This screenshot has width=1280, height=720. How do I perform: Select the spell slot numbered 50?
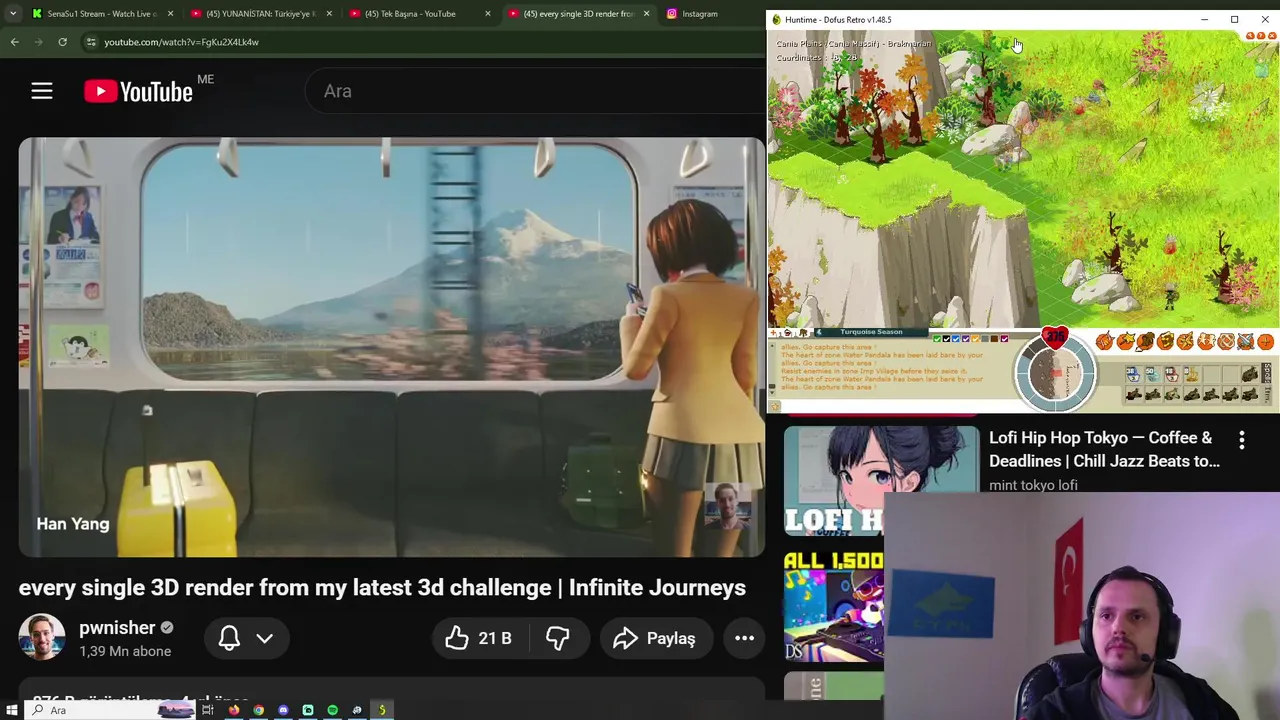1153,374
